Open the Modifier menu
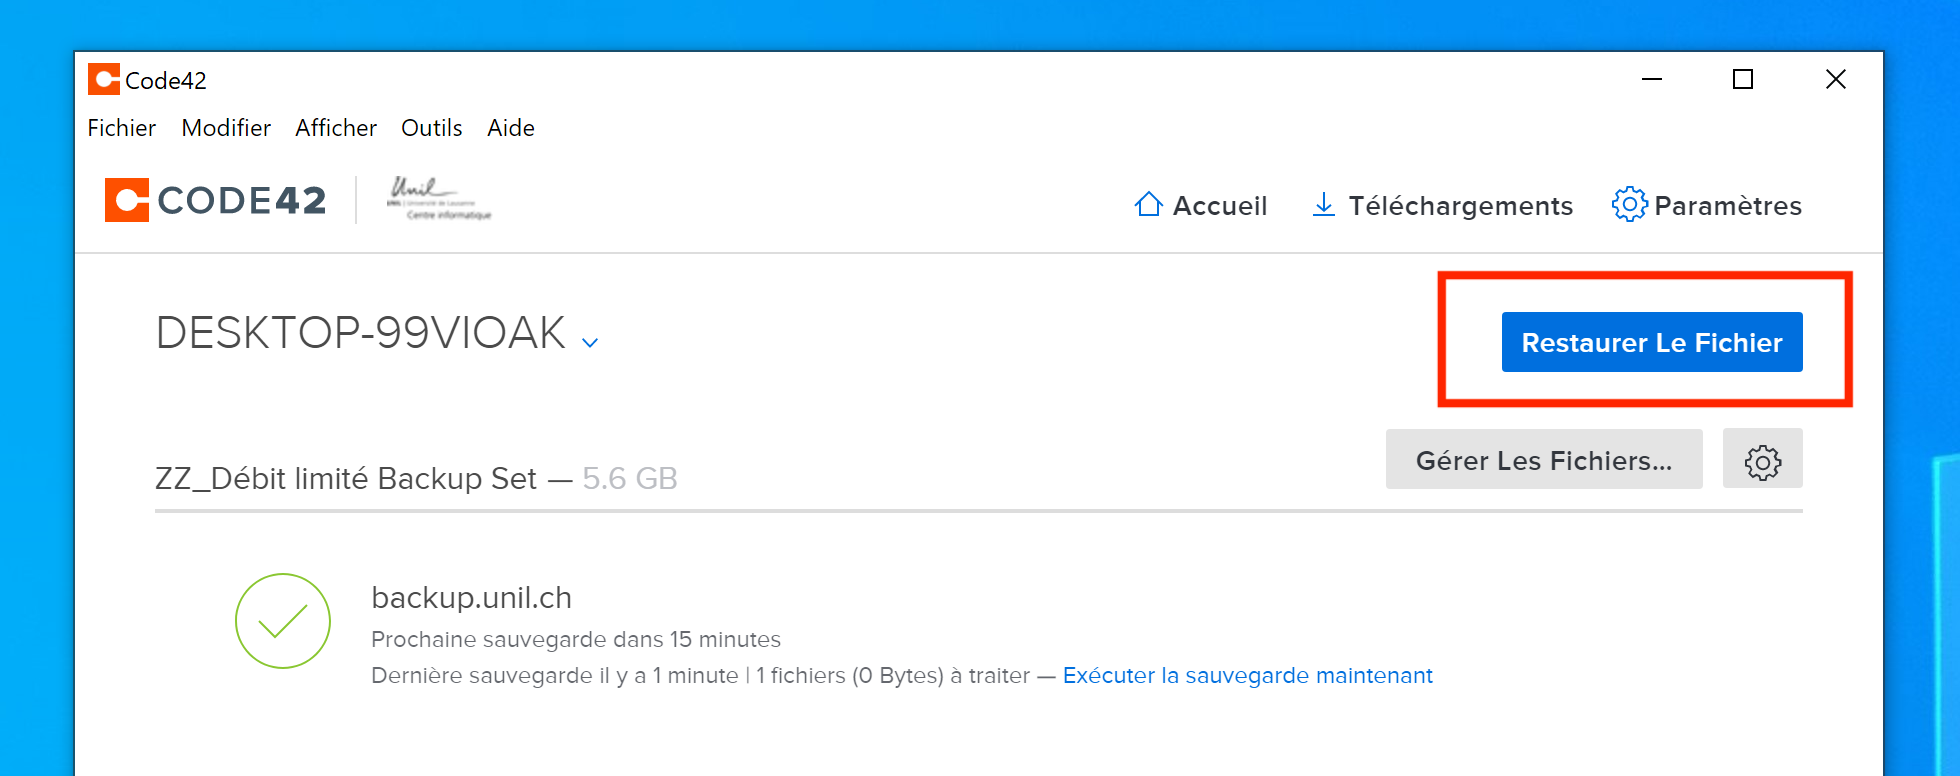This screenshot has height=776, width=1960. tap(226, 128)
